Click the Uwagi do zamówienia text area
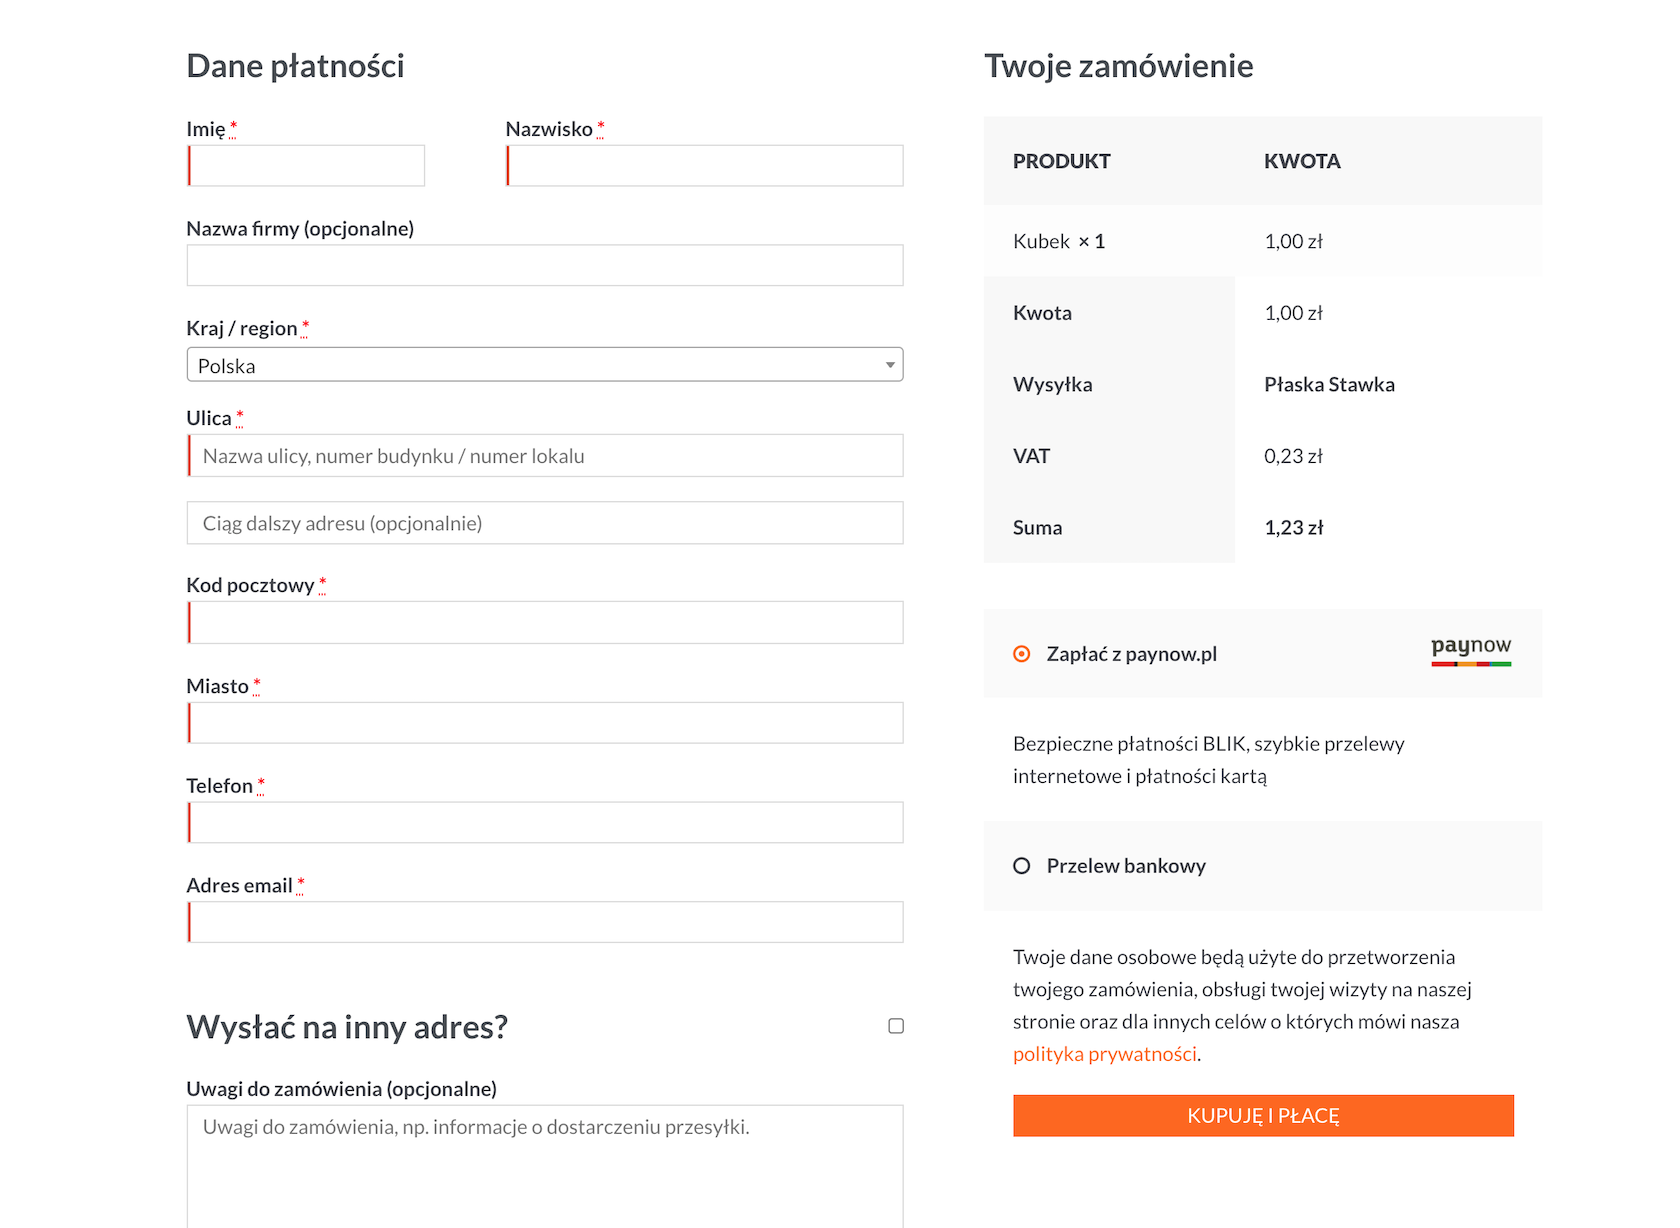This screenshot has height=1228, width=1680. (x=544, y=1165)
